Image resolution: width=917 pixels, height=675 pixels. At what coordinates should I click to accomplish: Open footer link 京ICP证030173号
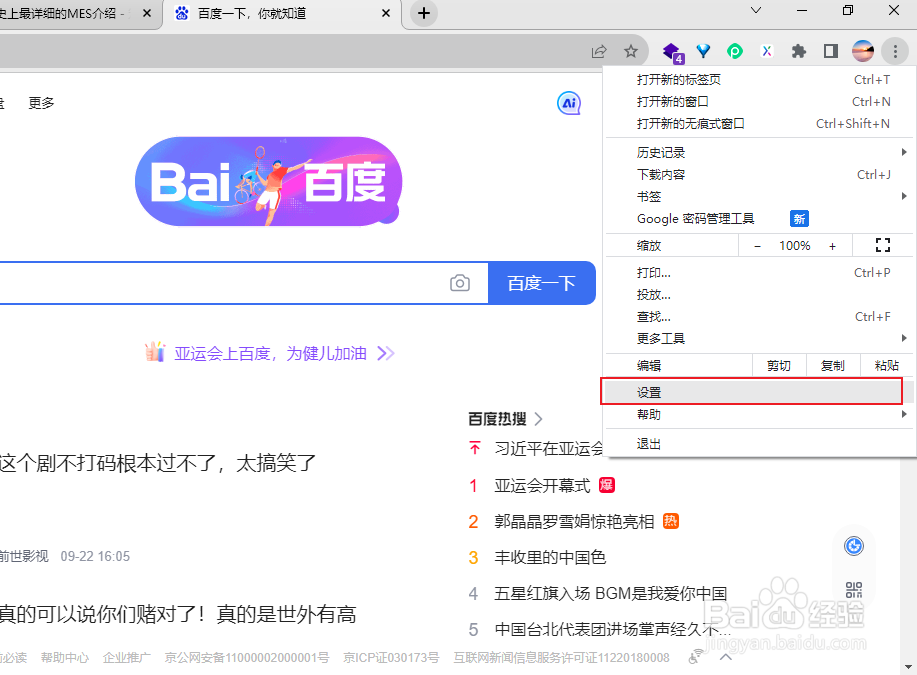pos(391,657)
